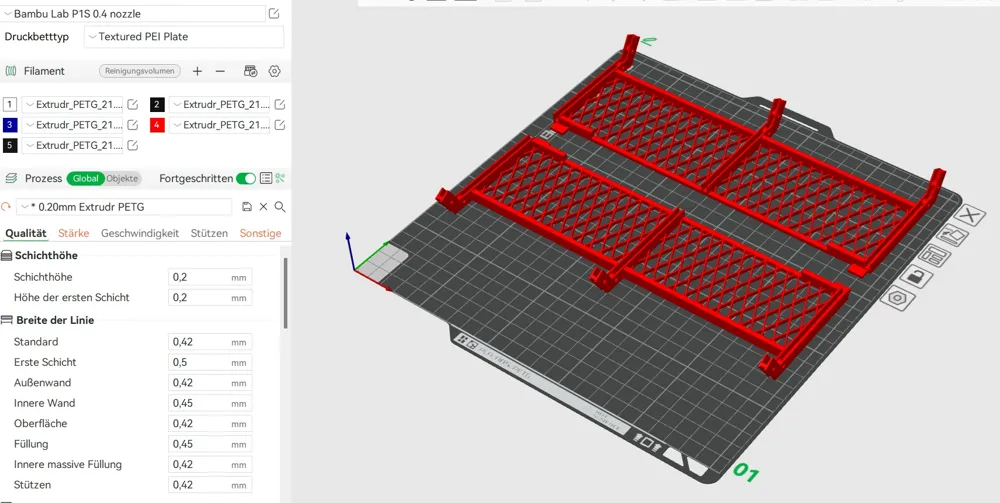Open filament 2 Extrudr_PETG dropdown
This screenshot has width=1000, height=503.
(219, 105)
